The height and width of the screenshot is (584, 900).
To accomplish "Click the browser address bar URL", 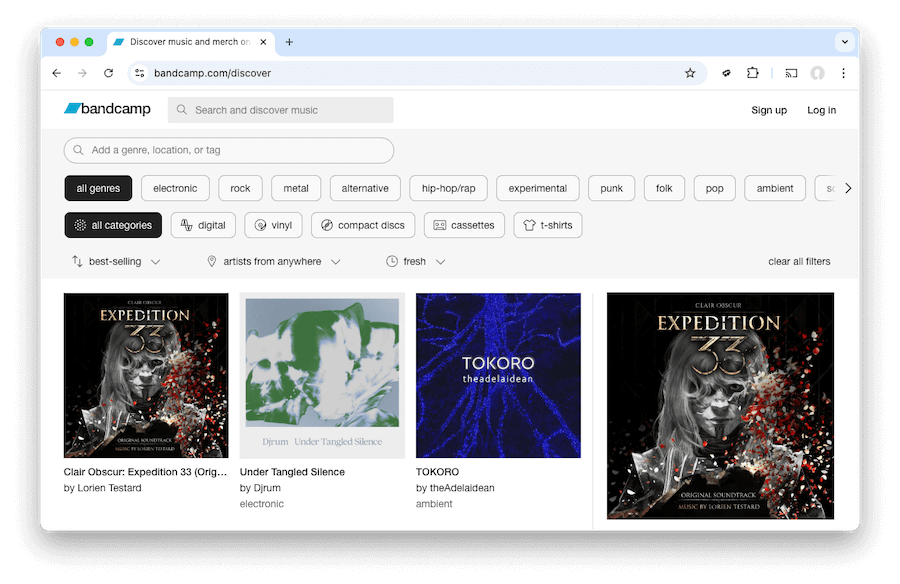I will 212,73.
